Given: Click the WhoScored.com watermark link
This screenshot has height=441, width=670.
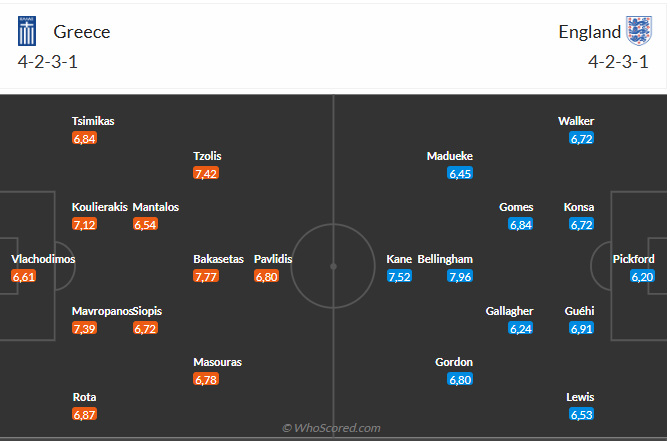Looking at the screenshot, I should coord(331,428).
